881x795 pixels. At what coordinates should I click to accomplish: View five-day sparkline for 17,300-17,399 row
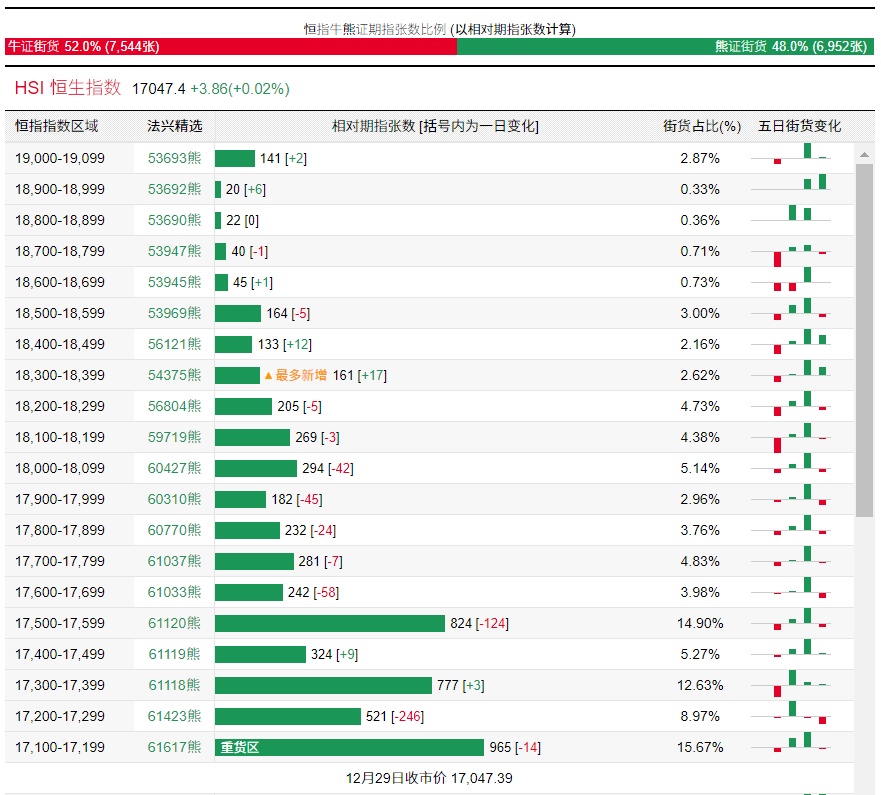pyautogui.click(x=800, y=685)
